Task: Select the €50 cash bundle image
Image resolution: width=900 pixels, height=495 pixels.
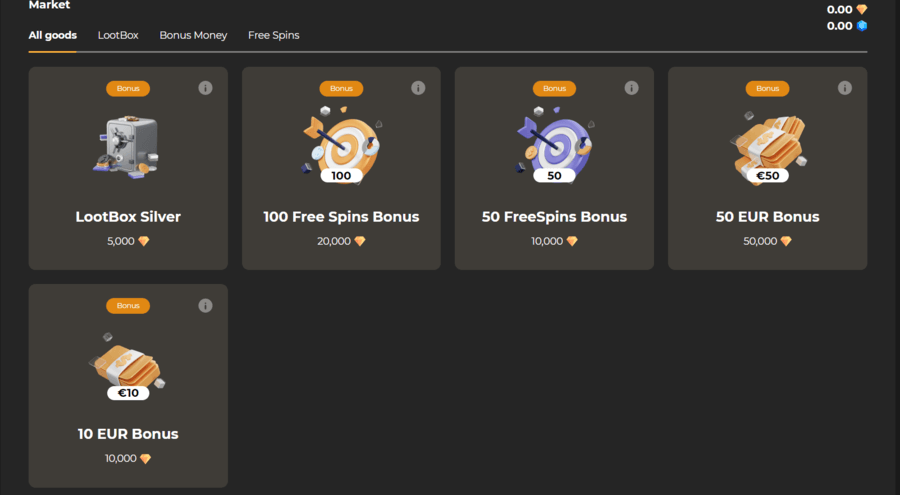Action: click(x=768, y=148)
